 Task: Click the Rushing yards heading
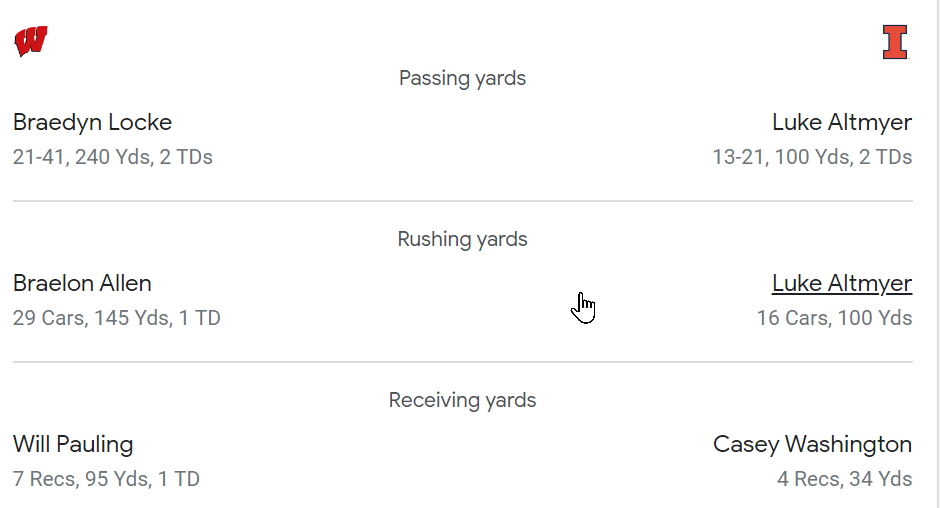(x=462, y=239)
